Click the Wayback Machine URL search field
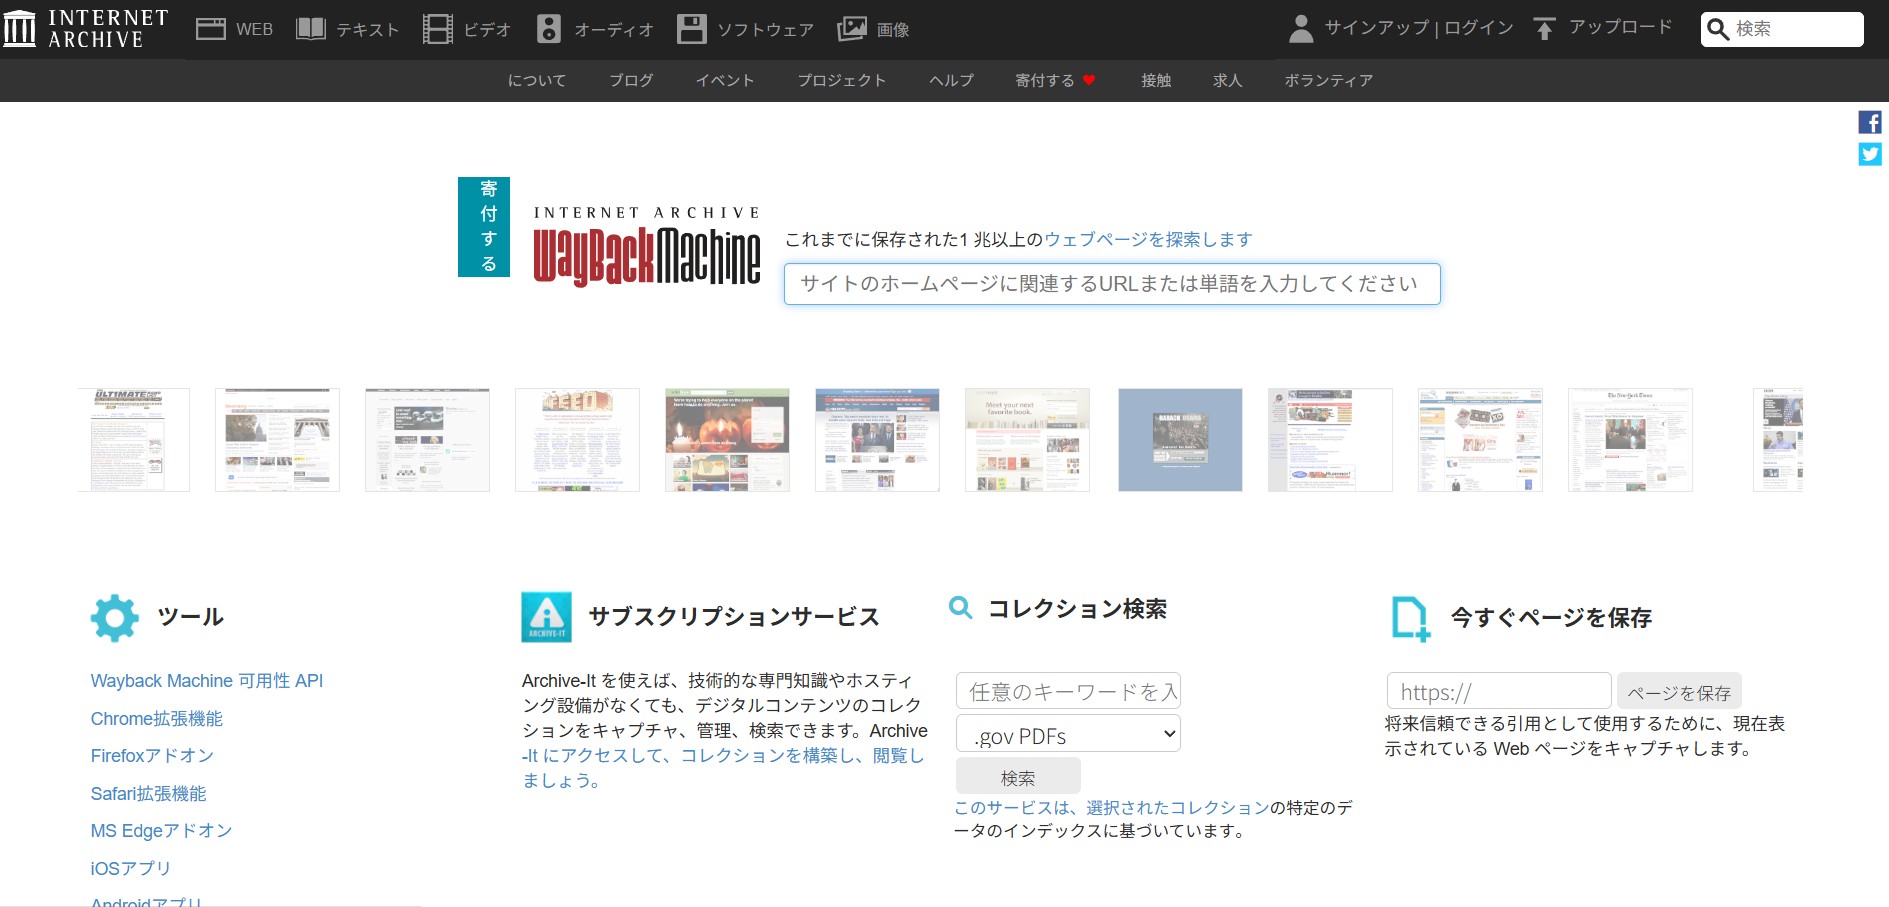1889x907 pixels. [x=1111, y=284]
